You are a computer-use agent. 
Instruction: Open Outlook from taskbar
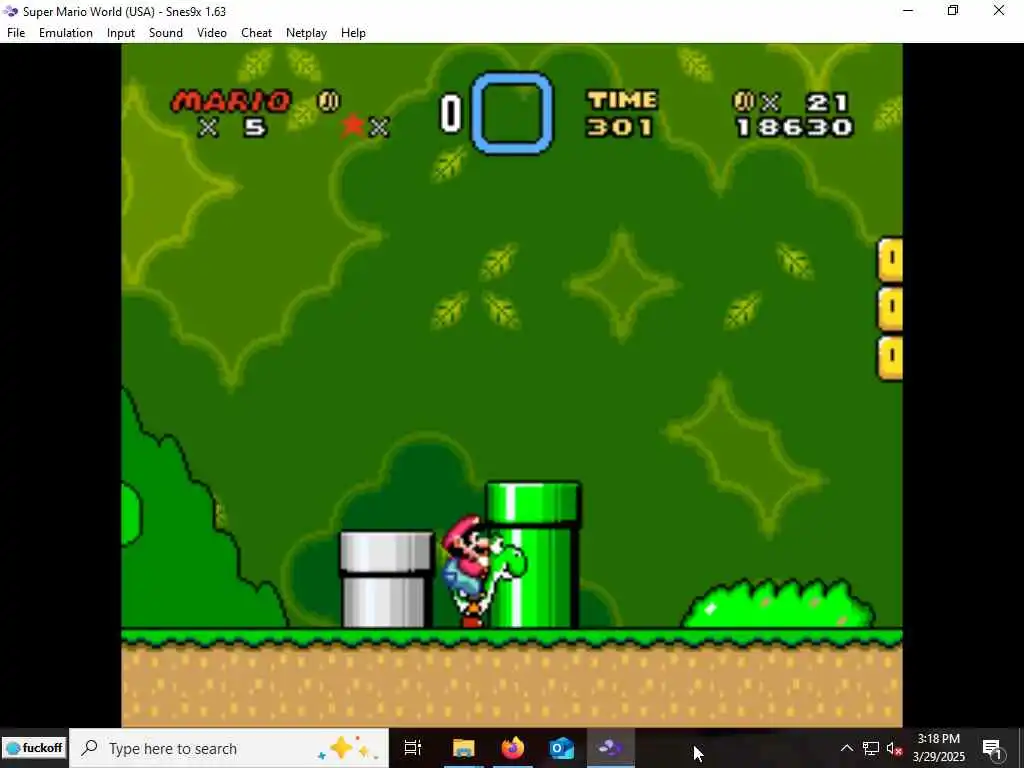[562, 748]
